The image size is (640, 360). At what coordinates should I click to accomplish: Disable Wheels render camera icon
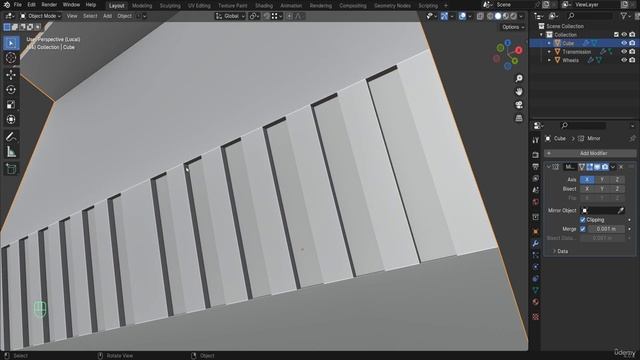point(632,60)
